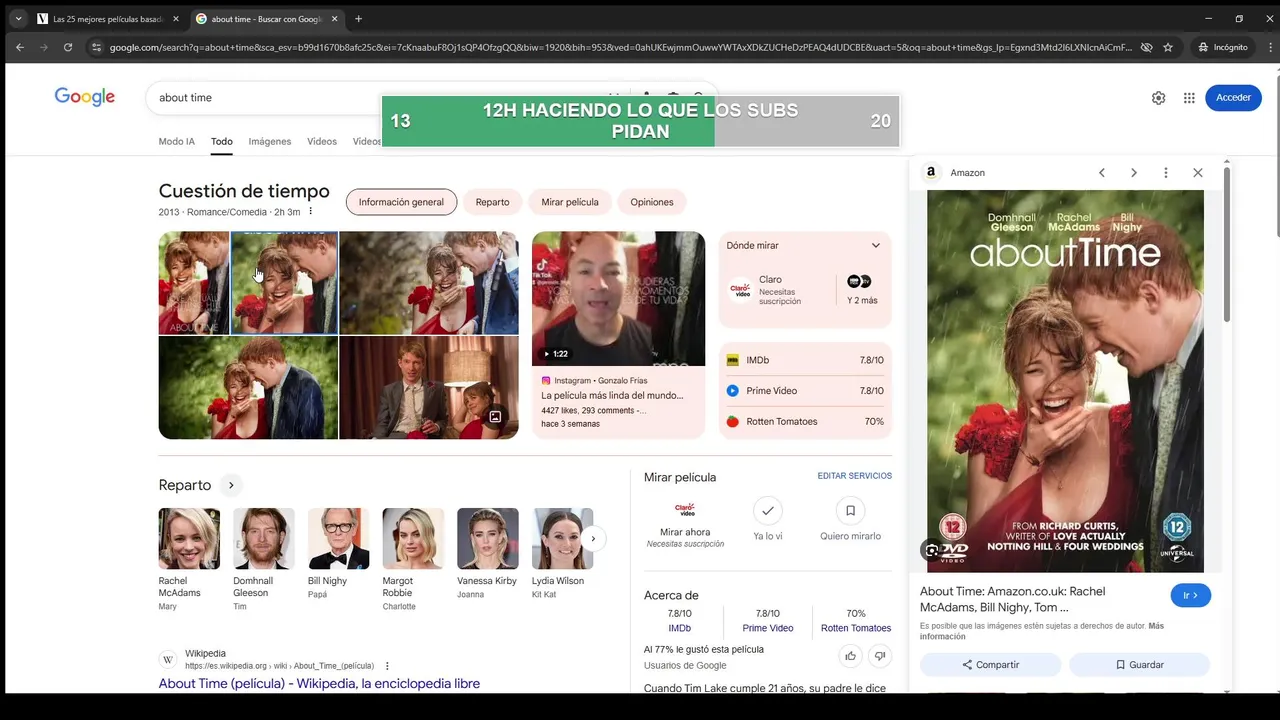Click the Incógnito indicator
Screen dimensions: 1280x720
[x=1223, y=47]
